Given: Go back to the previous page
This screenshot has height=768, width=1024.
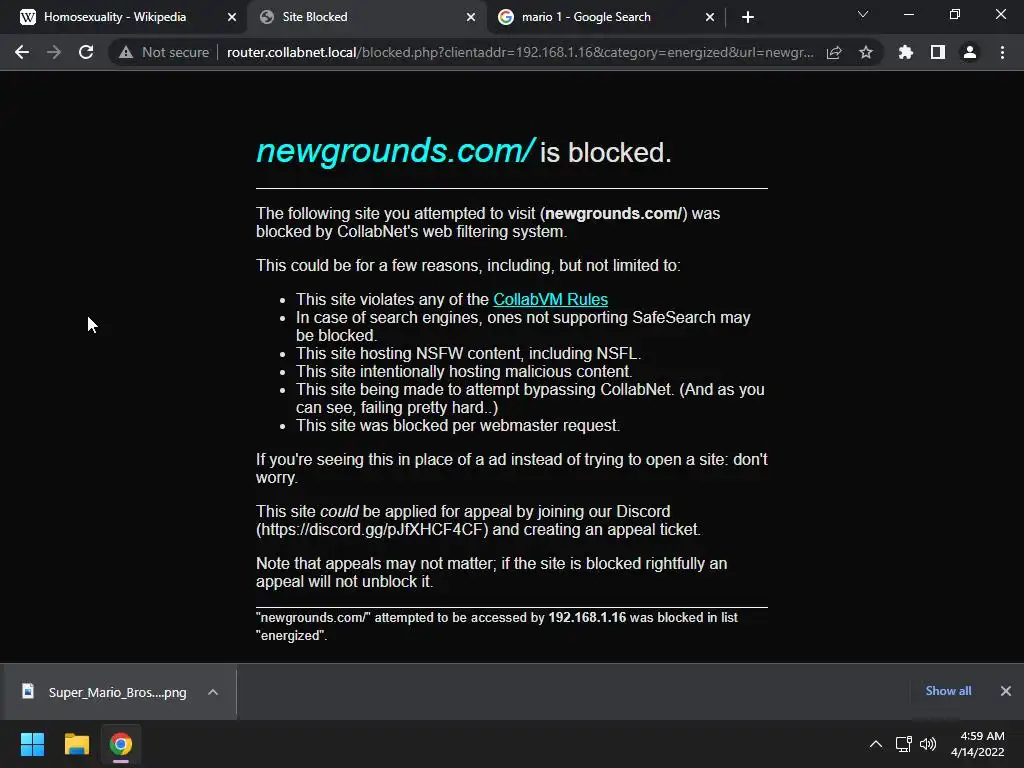Looking at the screenshot, I should 22,52.
